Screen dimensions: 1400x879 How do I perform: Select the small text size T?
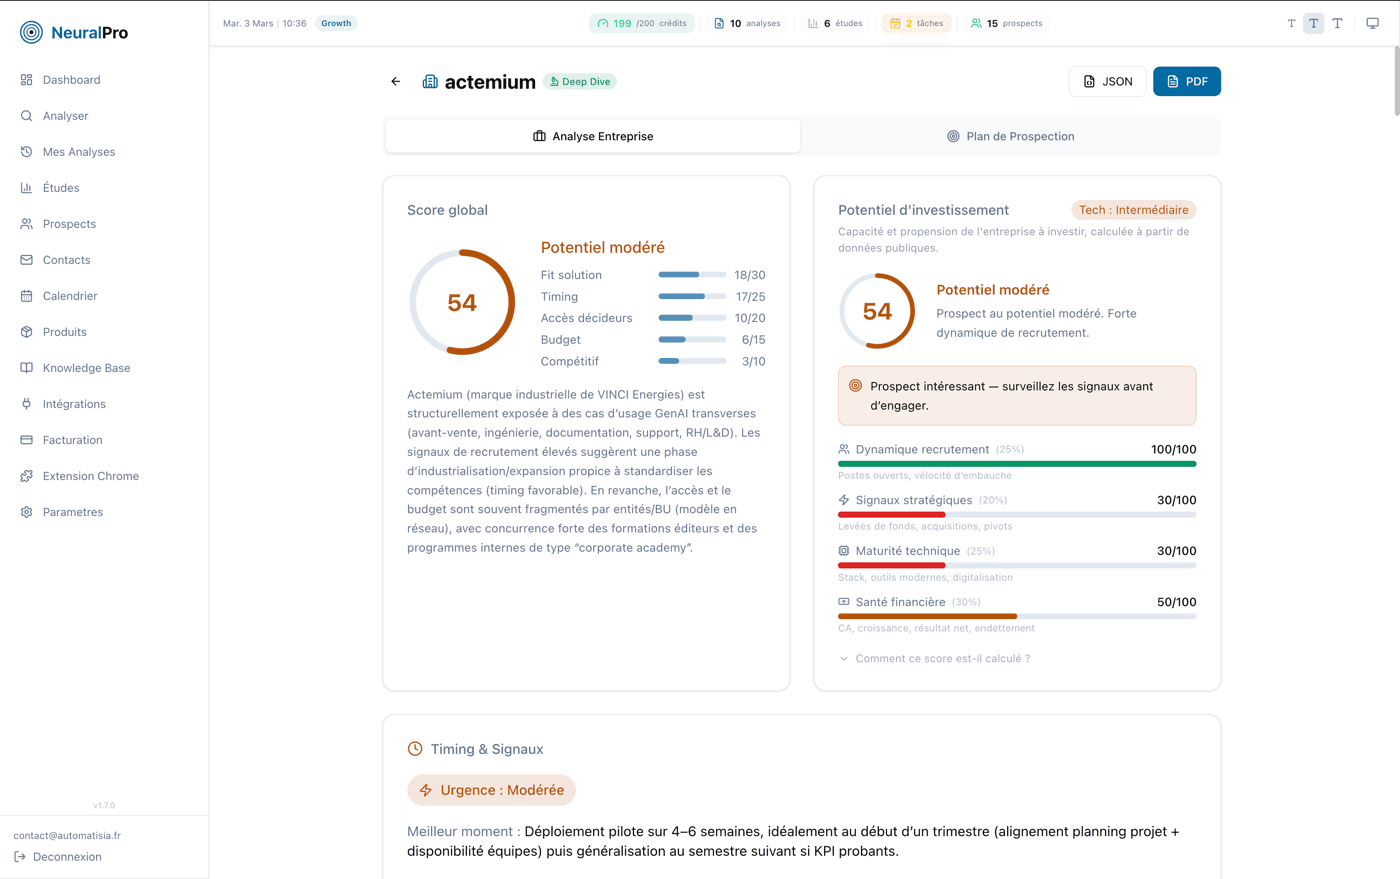point(1290,22)
